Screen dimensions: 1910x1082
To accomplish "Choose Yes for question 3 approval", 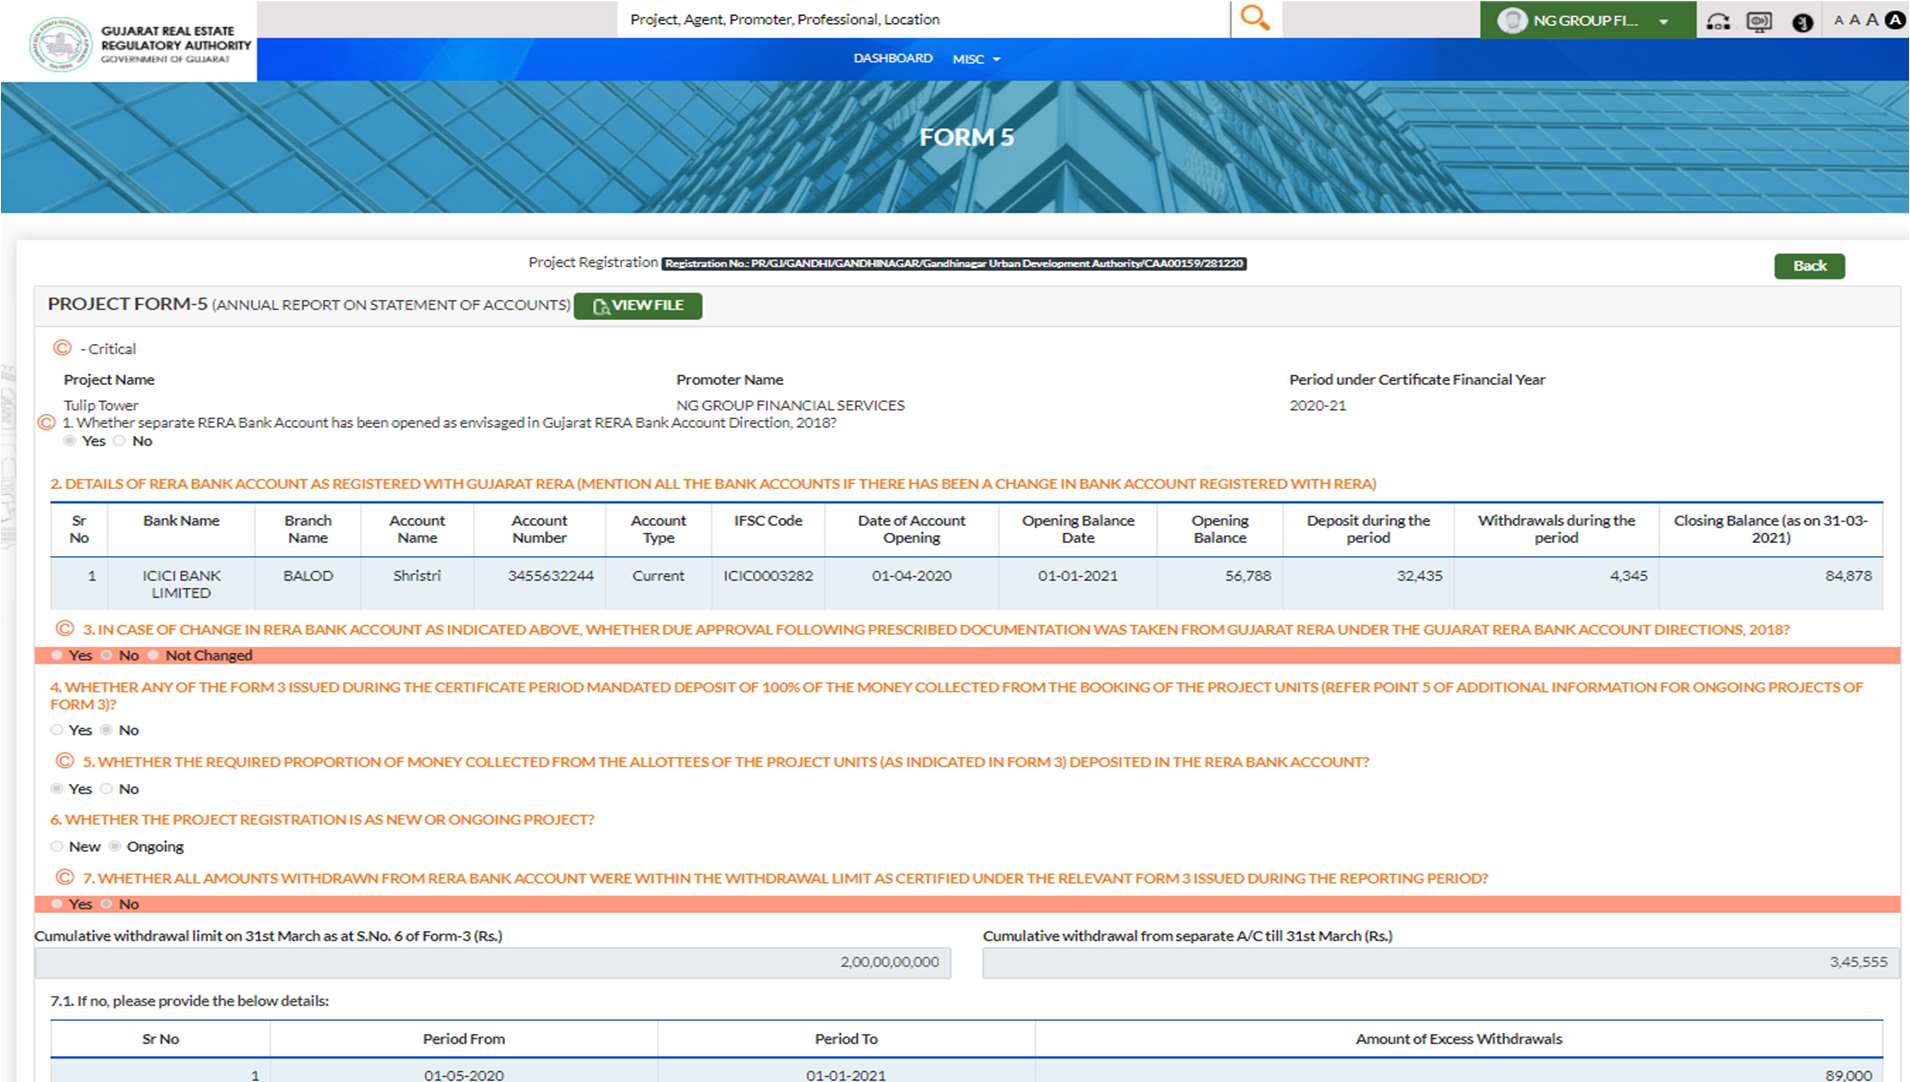I will tap(57, 655).
